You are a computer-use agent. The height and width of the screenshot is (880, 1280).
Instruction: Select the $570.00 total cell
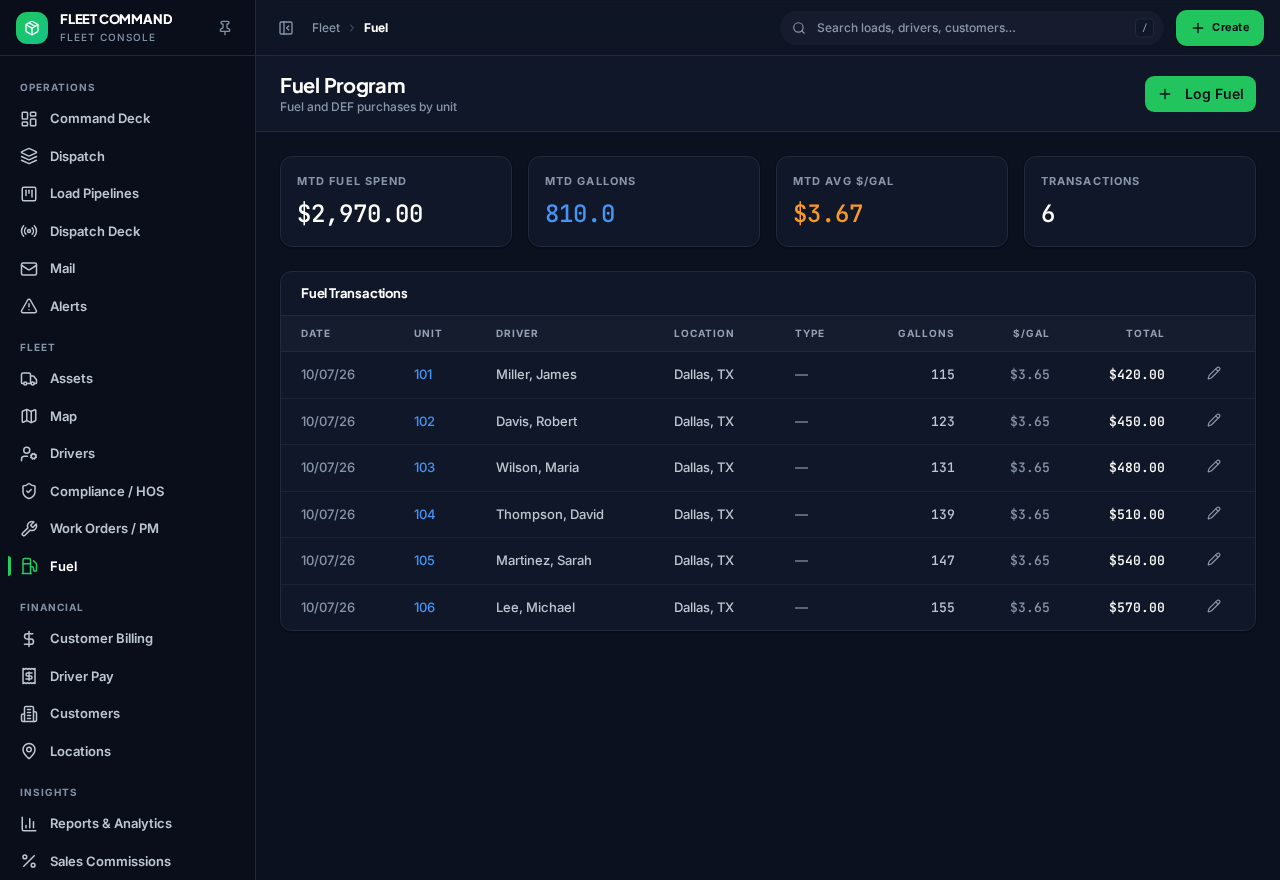1137,608
